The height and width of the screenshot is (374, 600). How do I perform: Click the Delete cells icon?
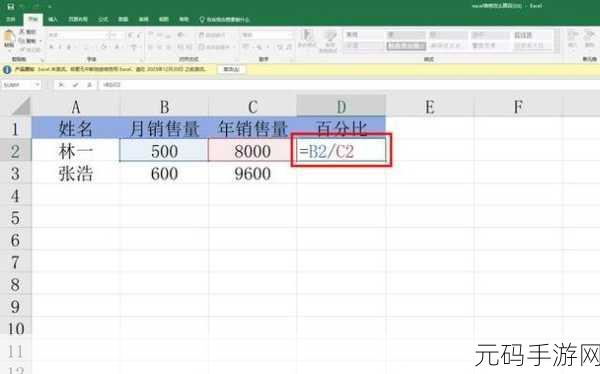[x=589, y=36]
